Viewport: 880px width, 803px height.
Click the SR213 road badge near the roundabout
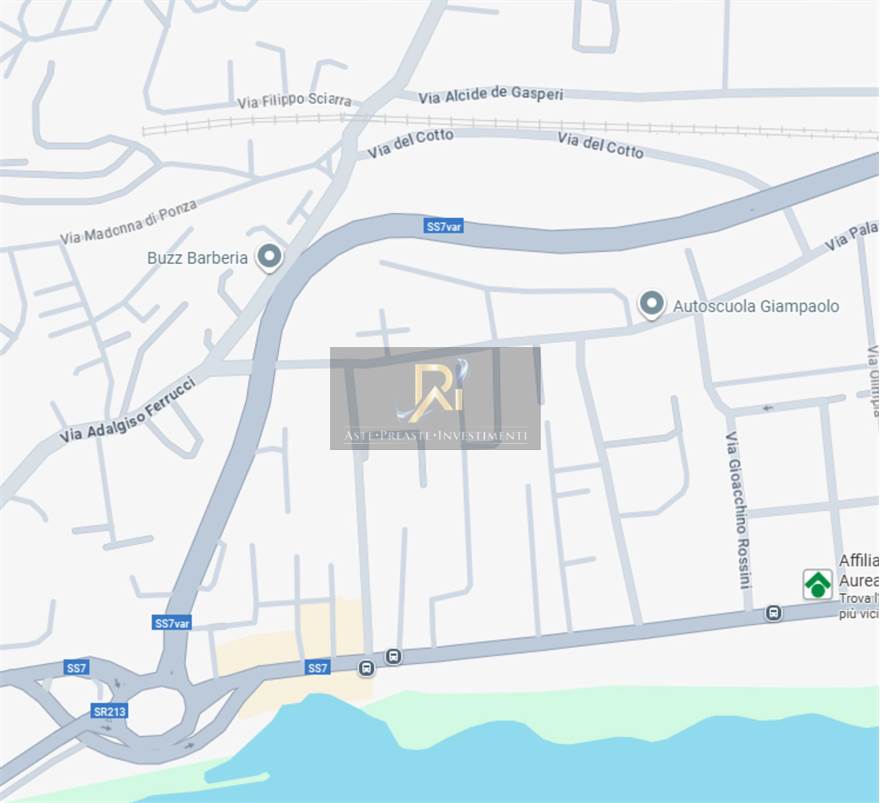(109, 712)
